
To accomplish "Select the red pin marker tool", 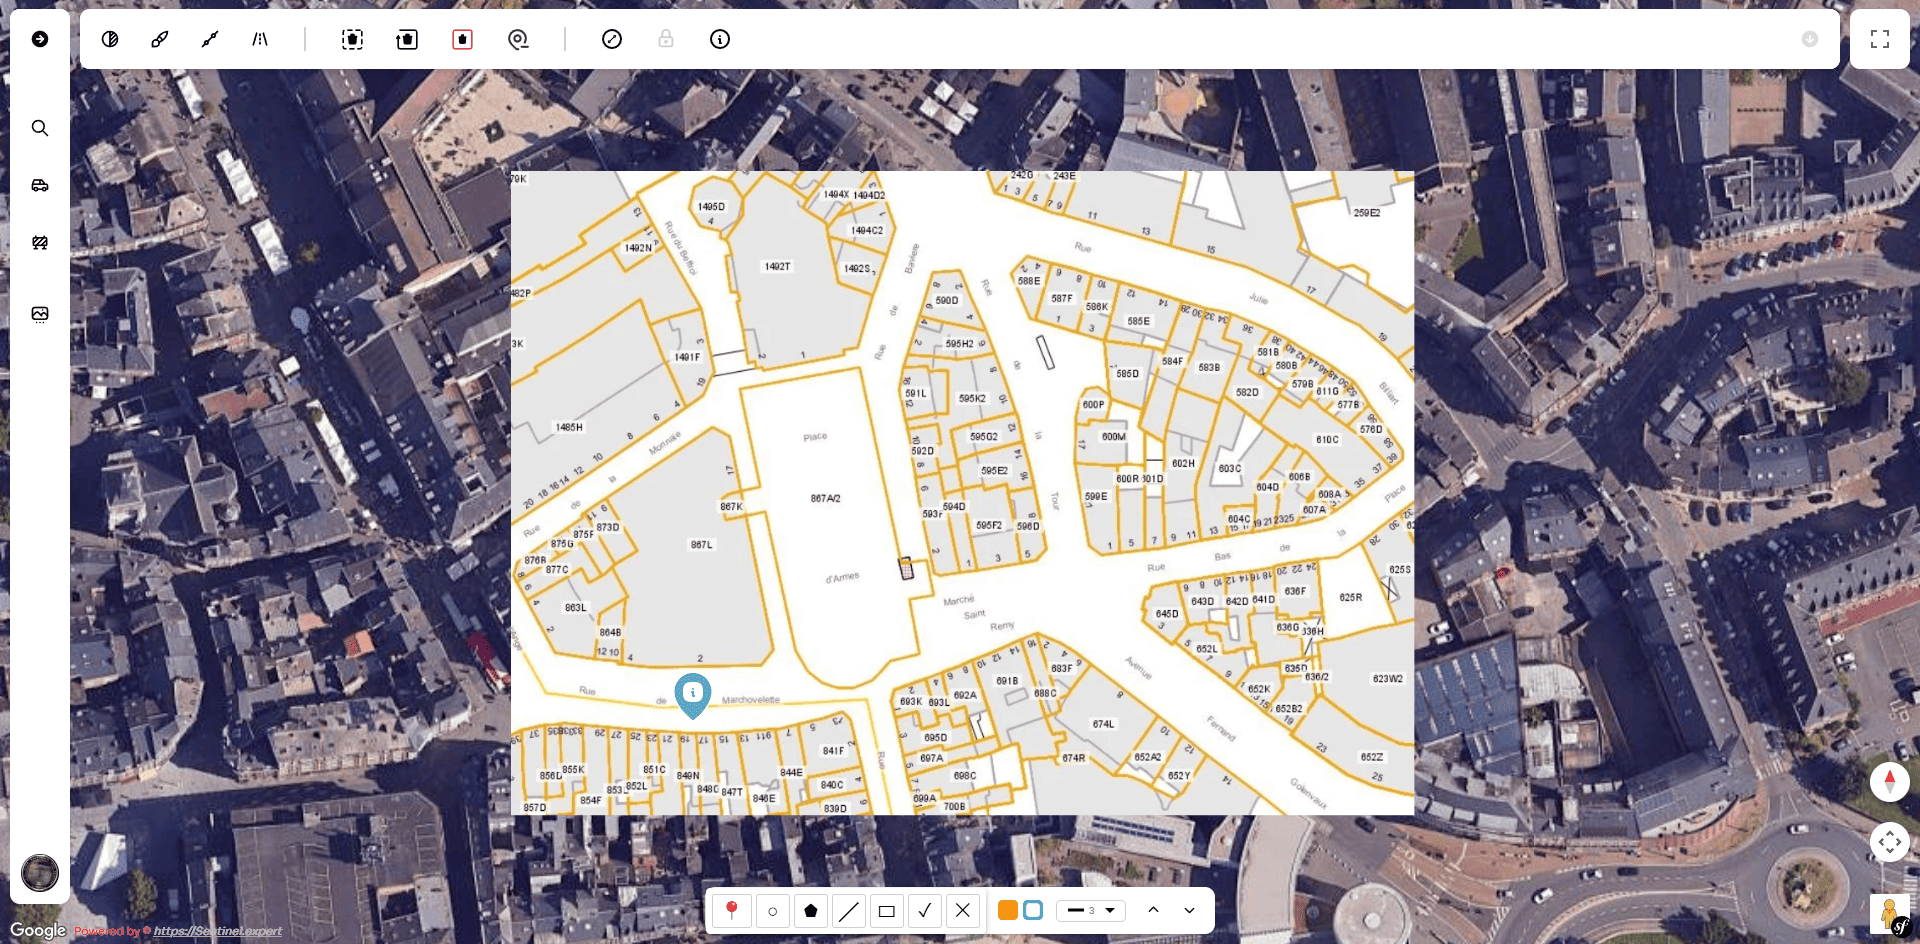I will pyautogui.click(x=732, y=910).
